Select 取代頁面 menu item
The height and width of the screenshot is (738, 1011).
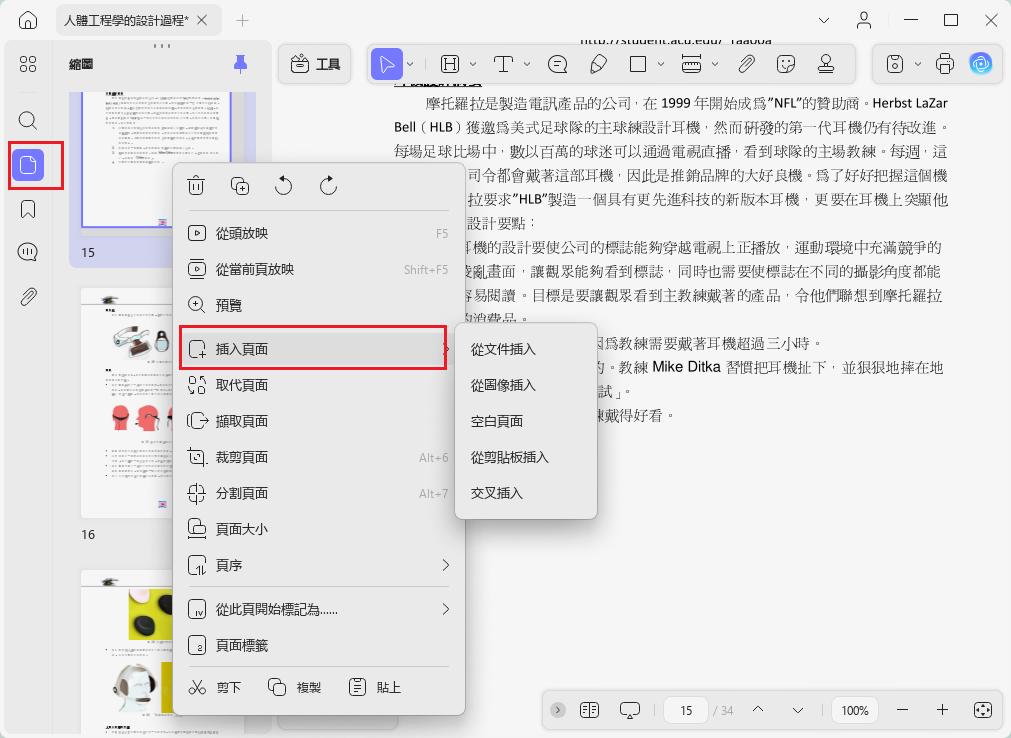319,385
